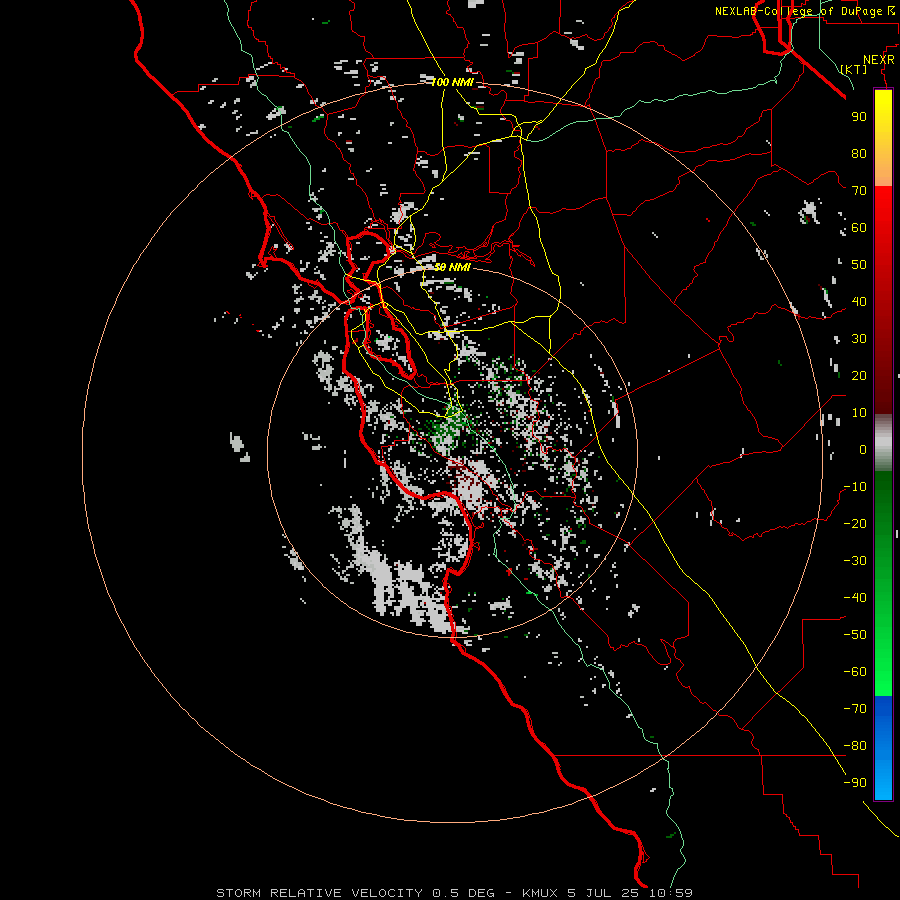
Task: Click the 0 value on velocity scale
Action: [863, 450]
